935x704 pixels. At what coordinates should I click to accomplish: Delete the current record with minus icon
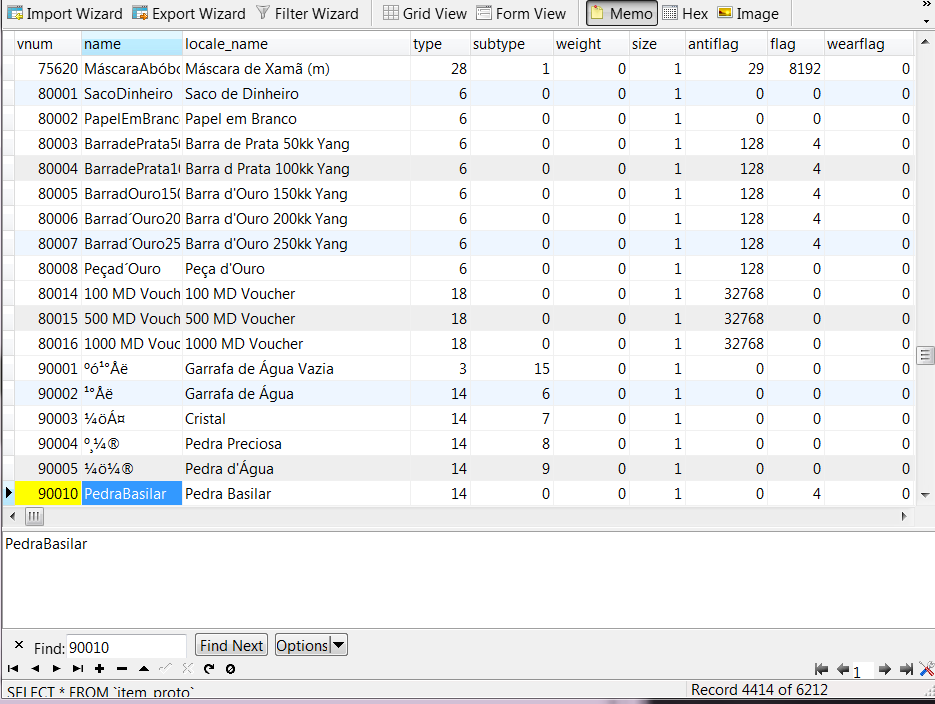[x=122, y=669]
